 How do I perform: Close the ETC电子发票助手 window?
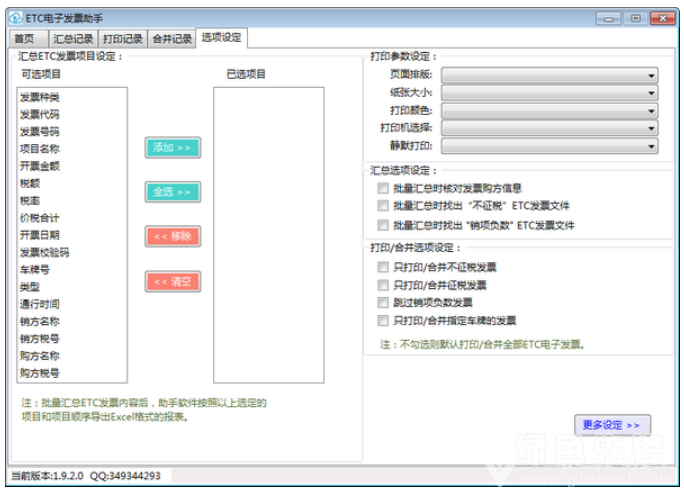pyautogui.click(x=663, y=19)
